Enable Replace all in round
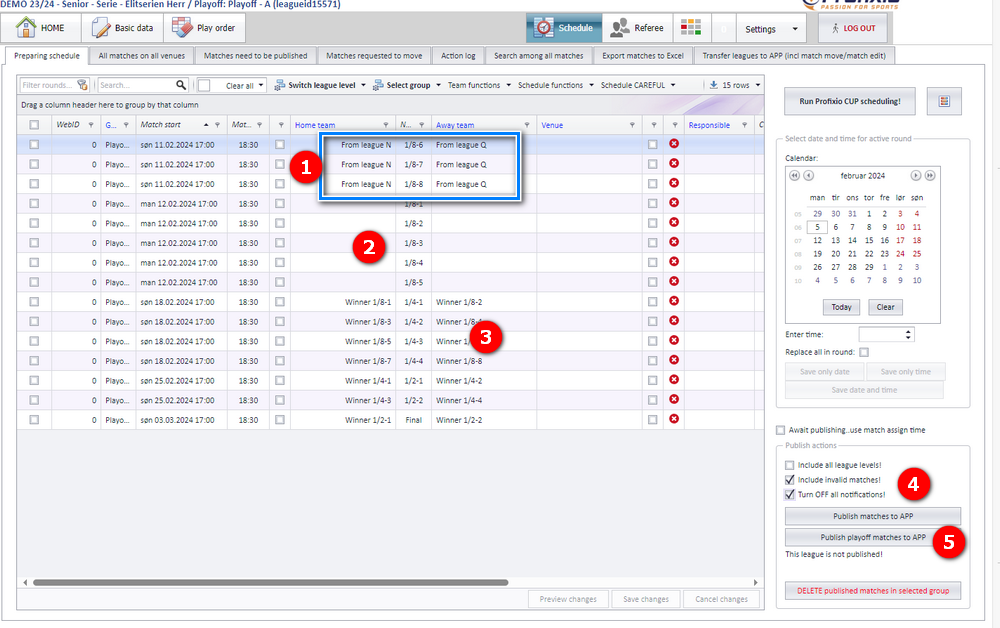 [864, 352]
